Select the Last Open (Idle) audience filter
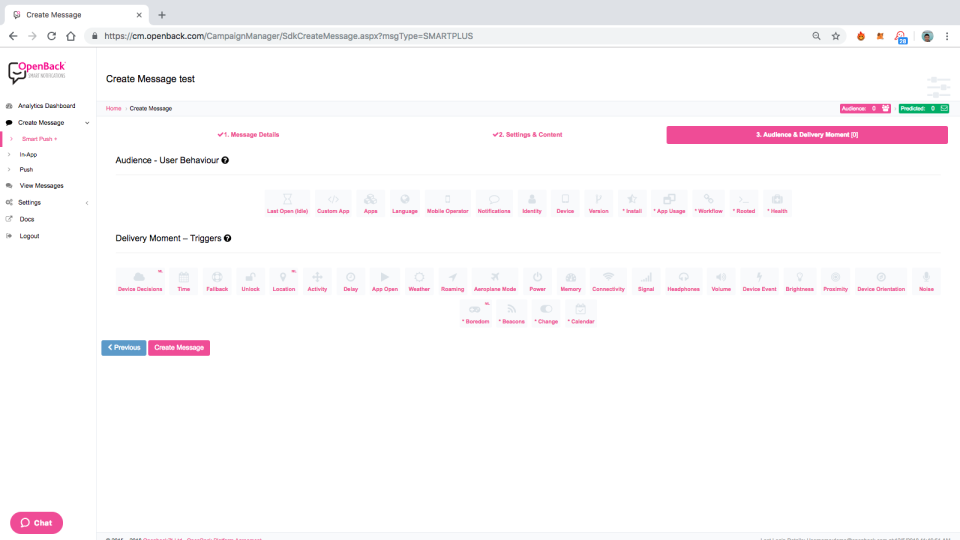The height and width of the screenshot is (540, 960). coord(287,203)
